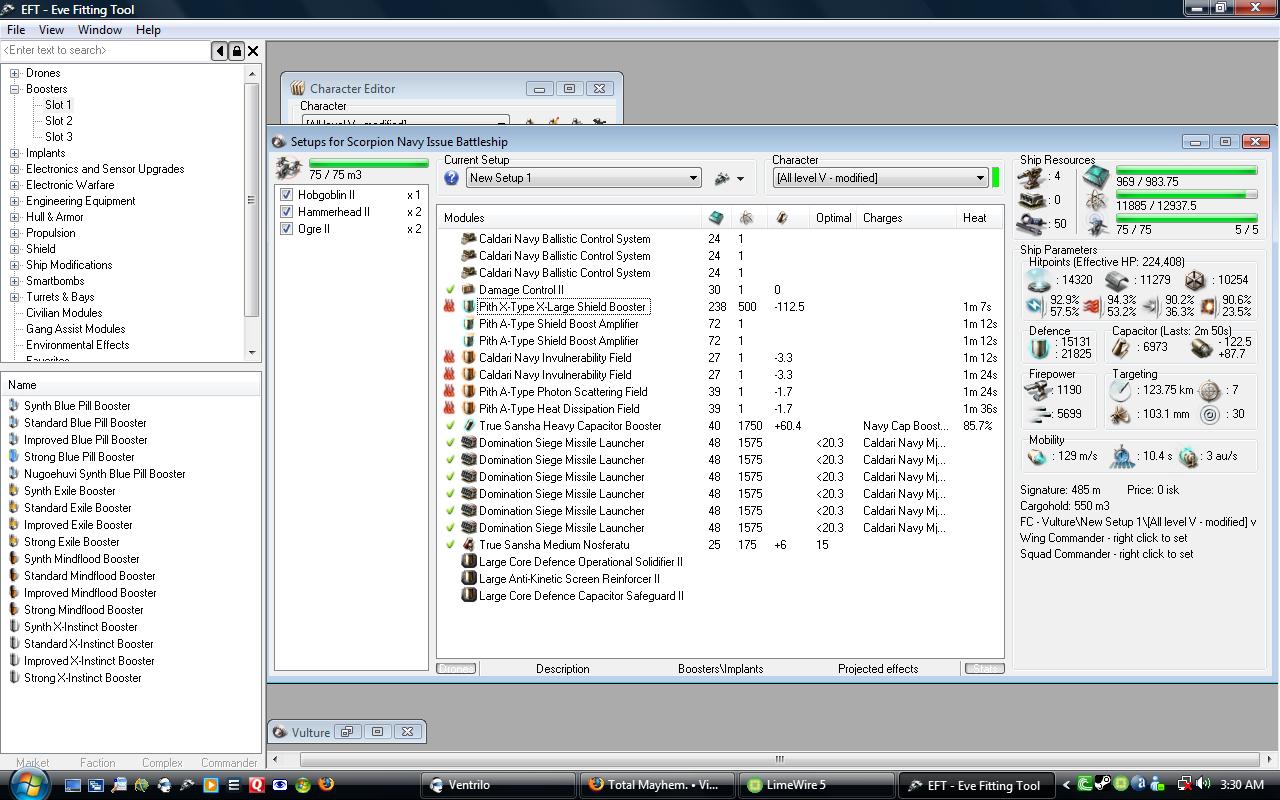Switch to the Boosters\Implants tab

(x=720, y=669)
